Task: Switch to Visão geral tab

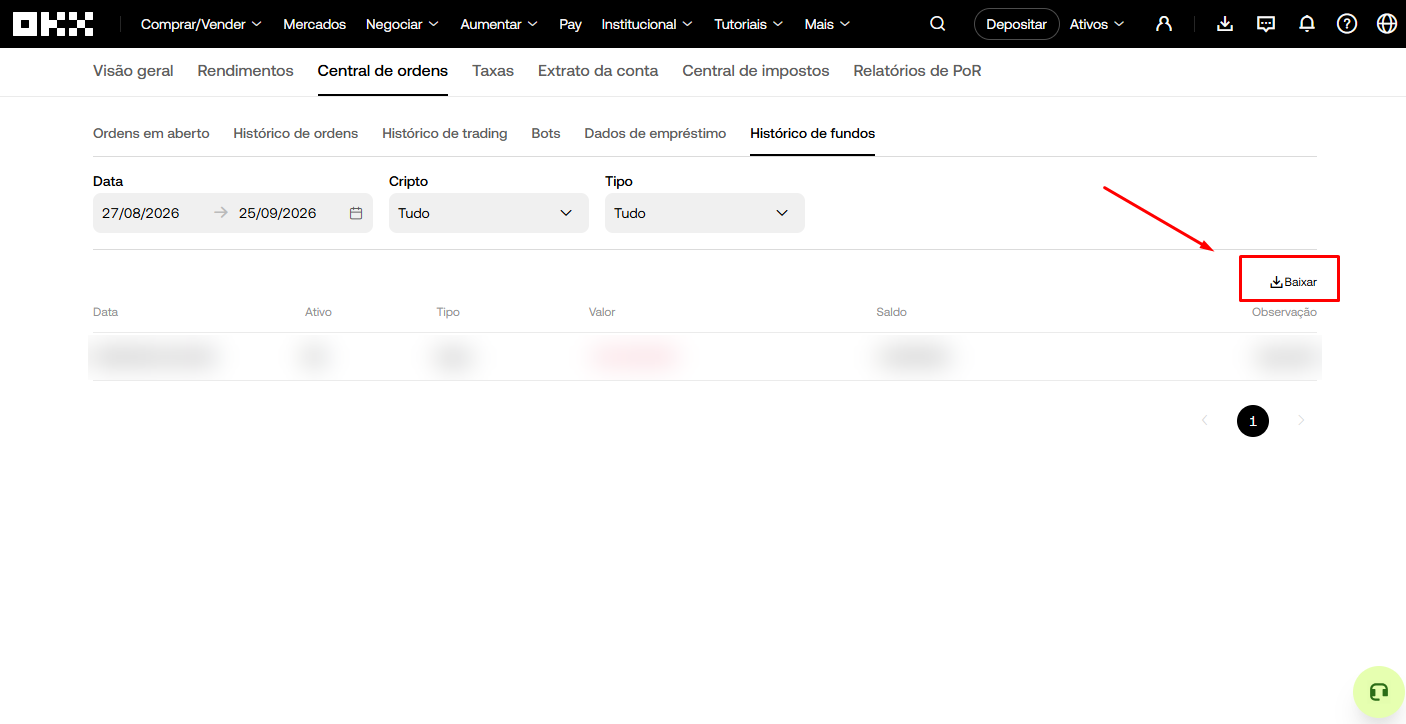Action: tap(133, 71)
